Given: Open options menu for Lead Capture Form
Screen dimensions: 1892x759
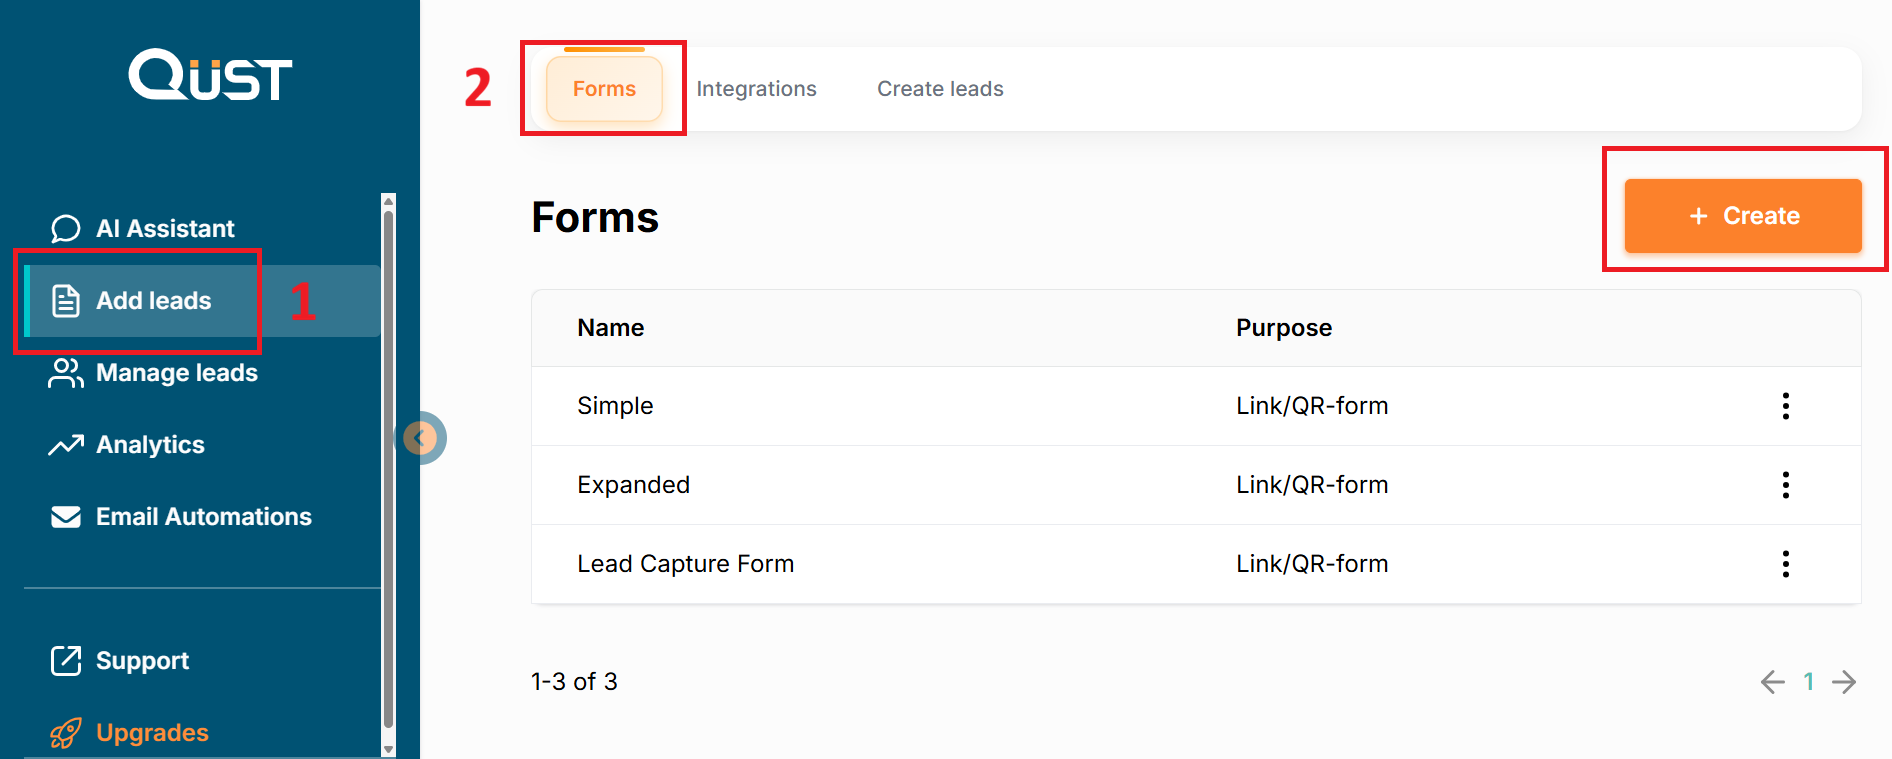Looking at the screenshot, I should pos(1785,564).
